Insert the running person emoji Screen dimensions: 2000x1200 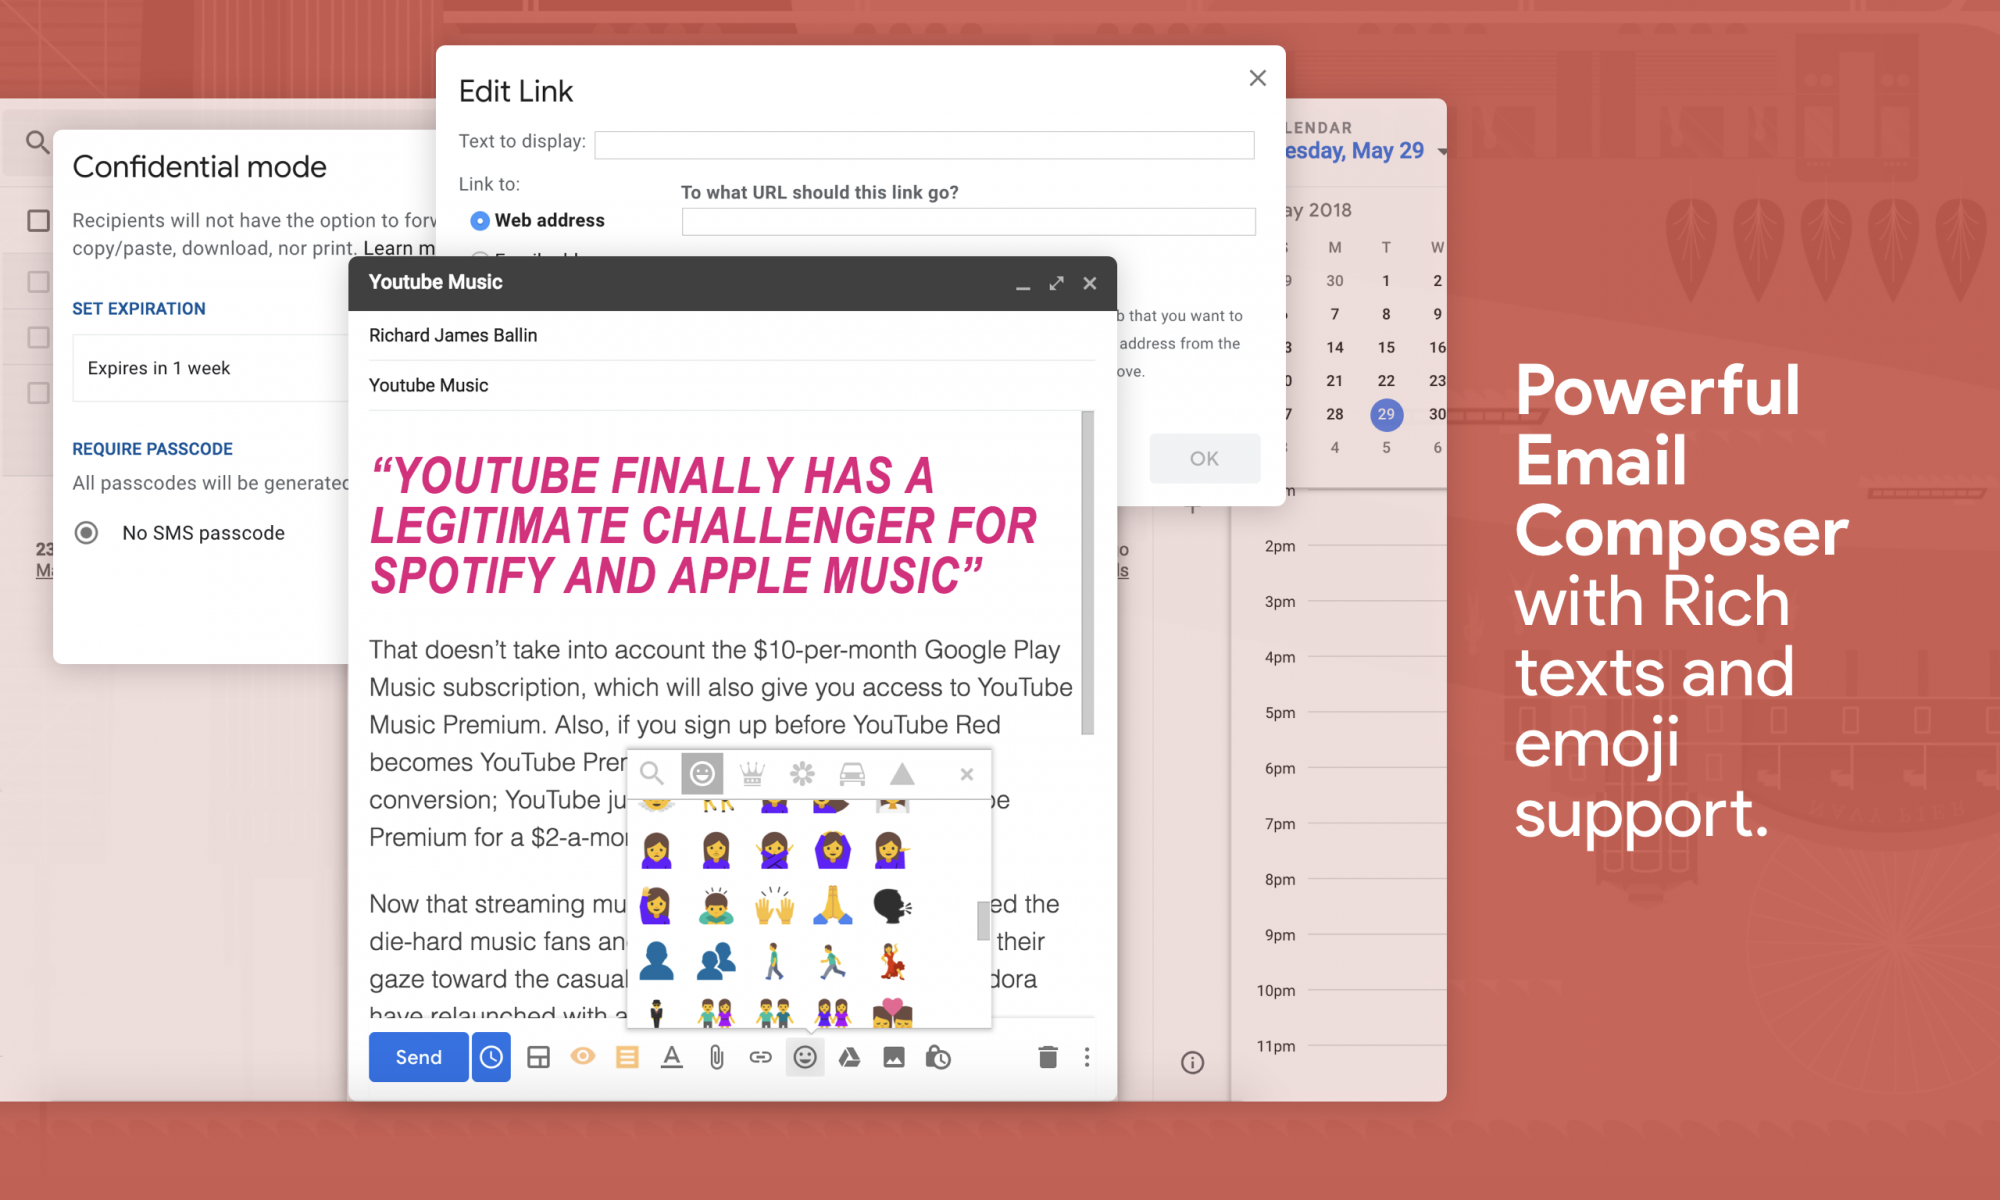[832, 962]
